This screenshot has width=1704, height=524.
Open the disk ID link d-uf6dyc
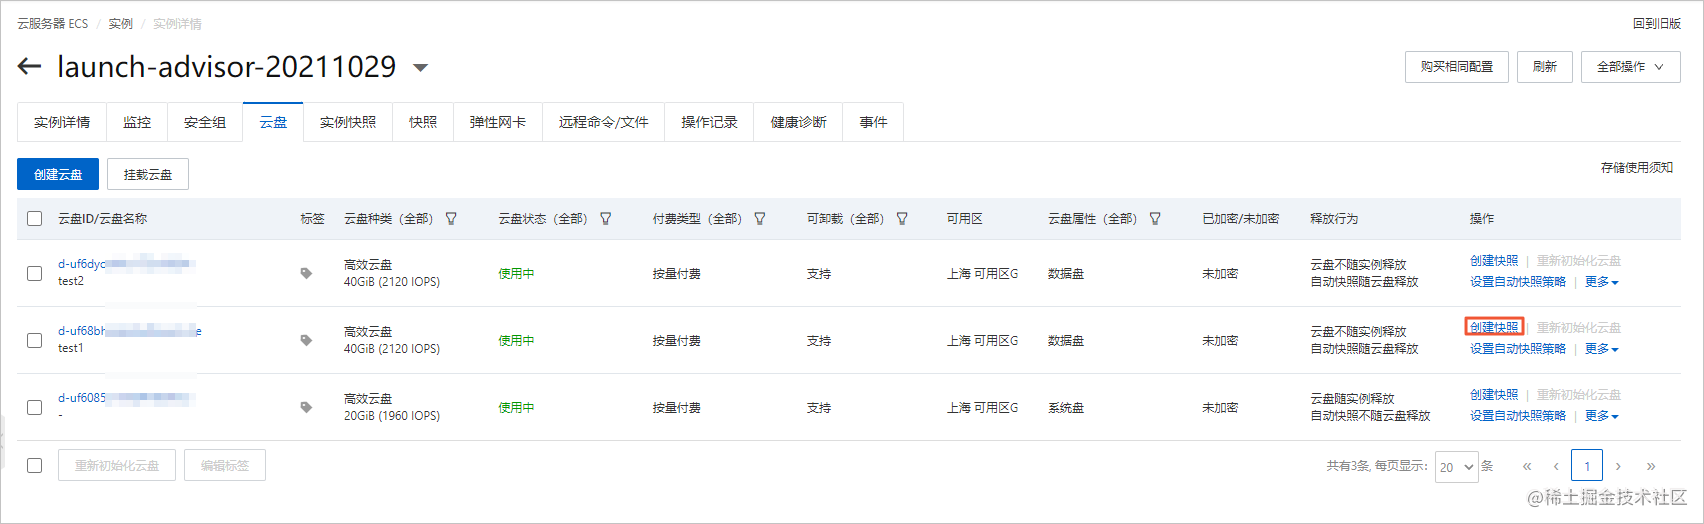(125, 264)
